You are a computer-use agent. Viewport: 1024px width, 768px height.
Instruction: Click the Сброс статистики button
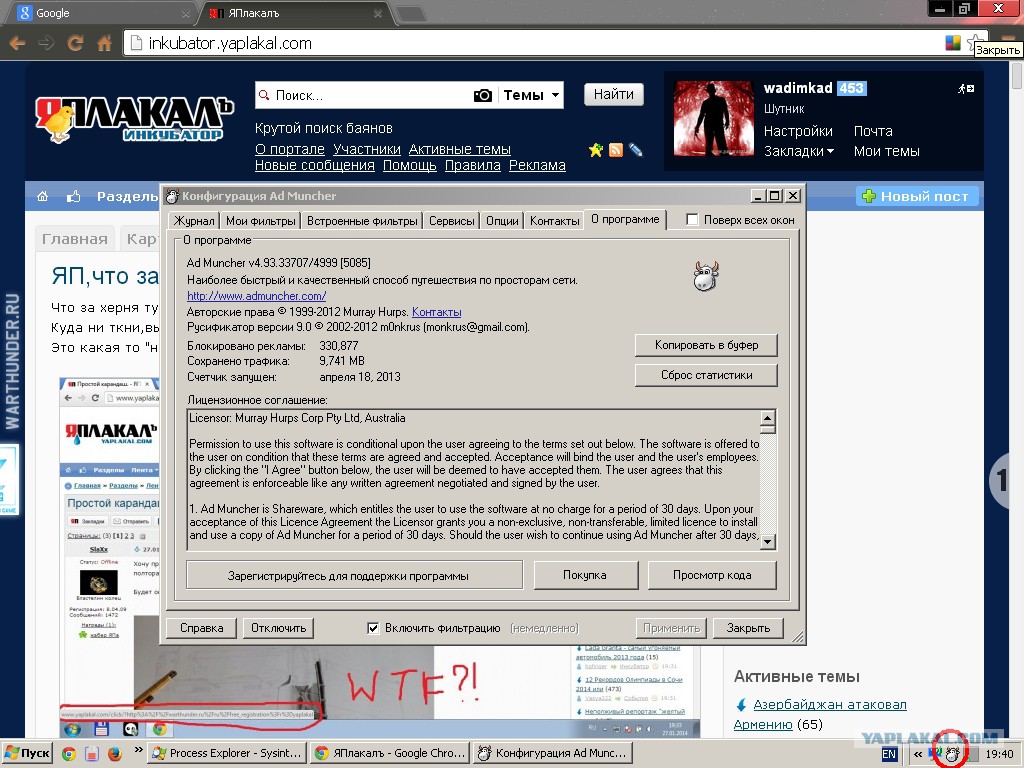coord(706,375)
